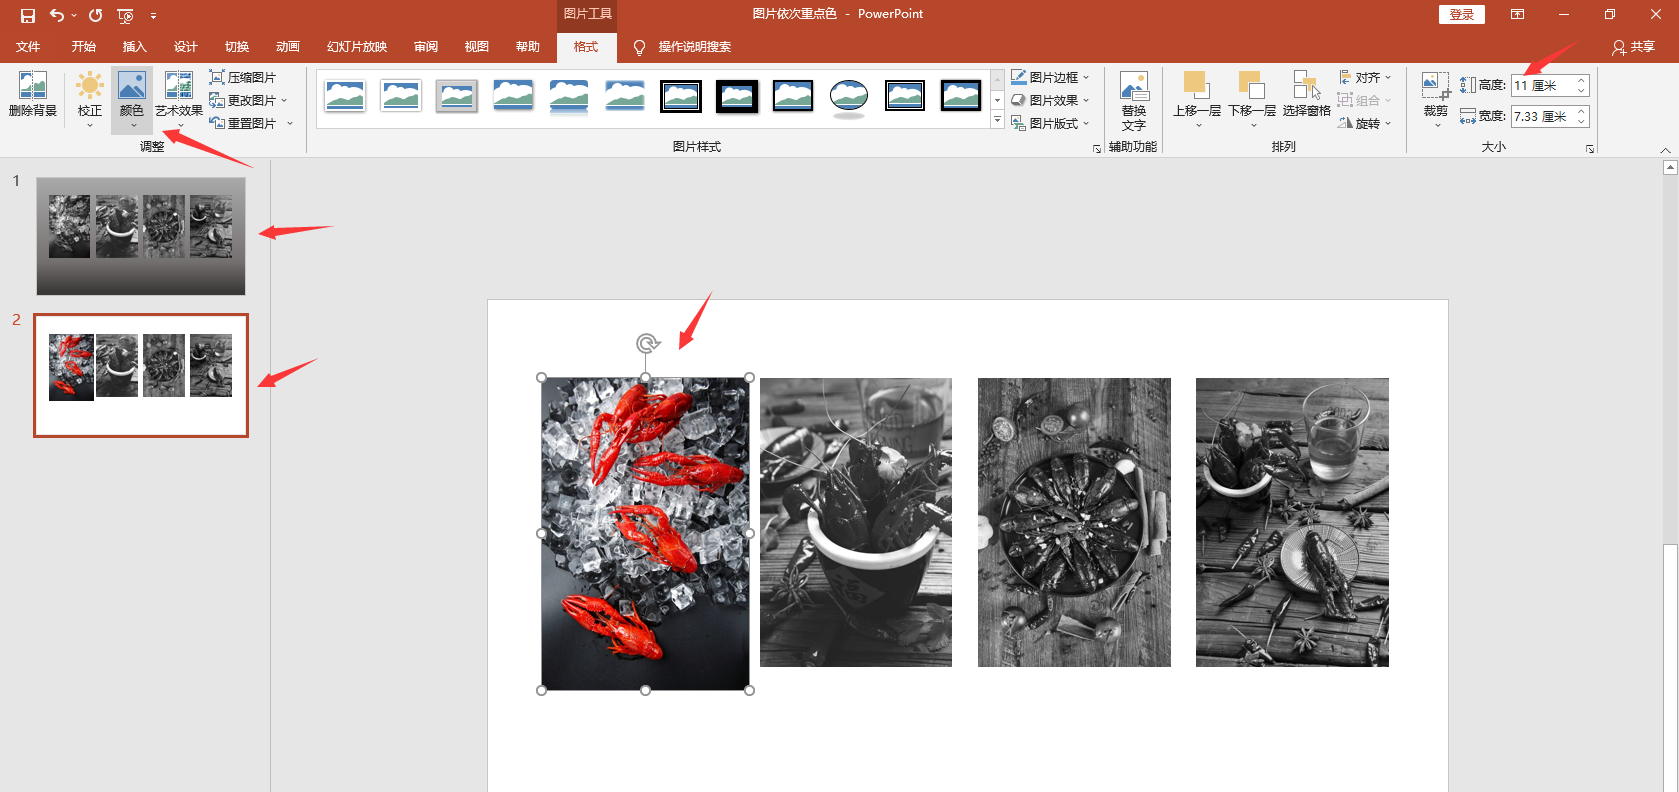Open 图片版式 picture layout menu
The width and height of the screenshot is (1679, 792).
coord(1050,123)
